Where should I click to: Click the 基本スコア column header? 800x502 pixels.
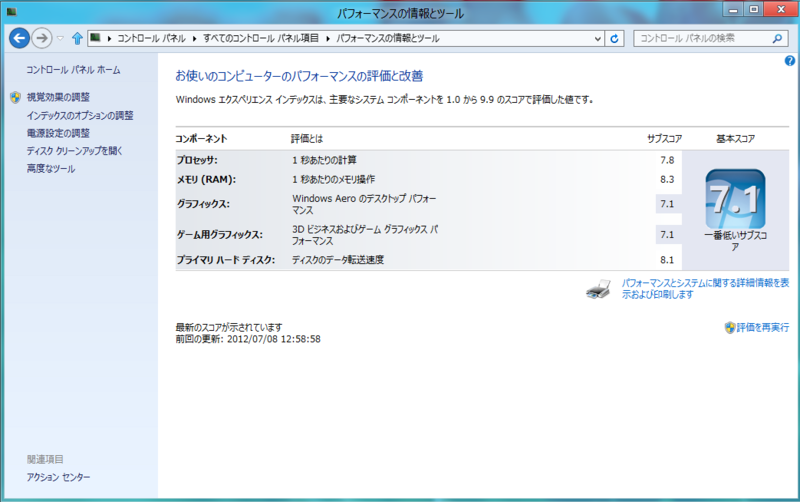(x=735, y=139)
